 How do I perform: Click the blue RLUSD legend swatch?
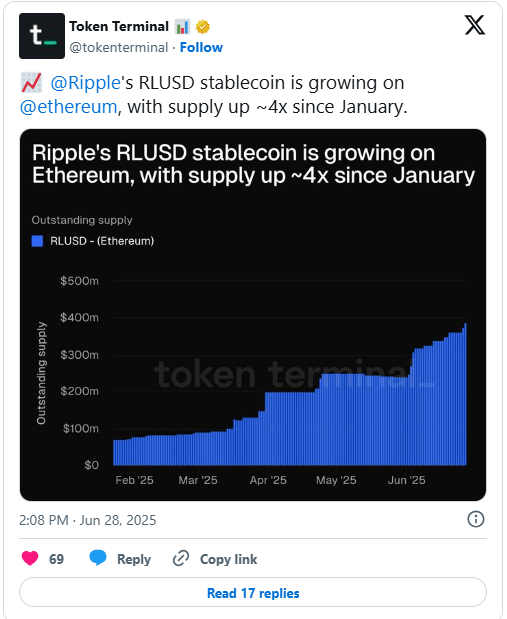click(37, 241)
